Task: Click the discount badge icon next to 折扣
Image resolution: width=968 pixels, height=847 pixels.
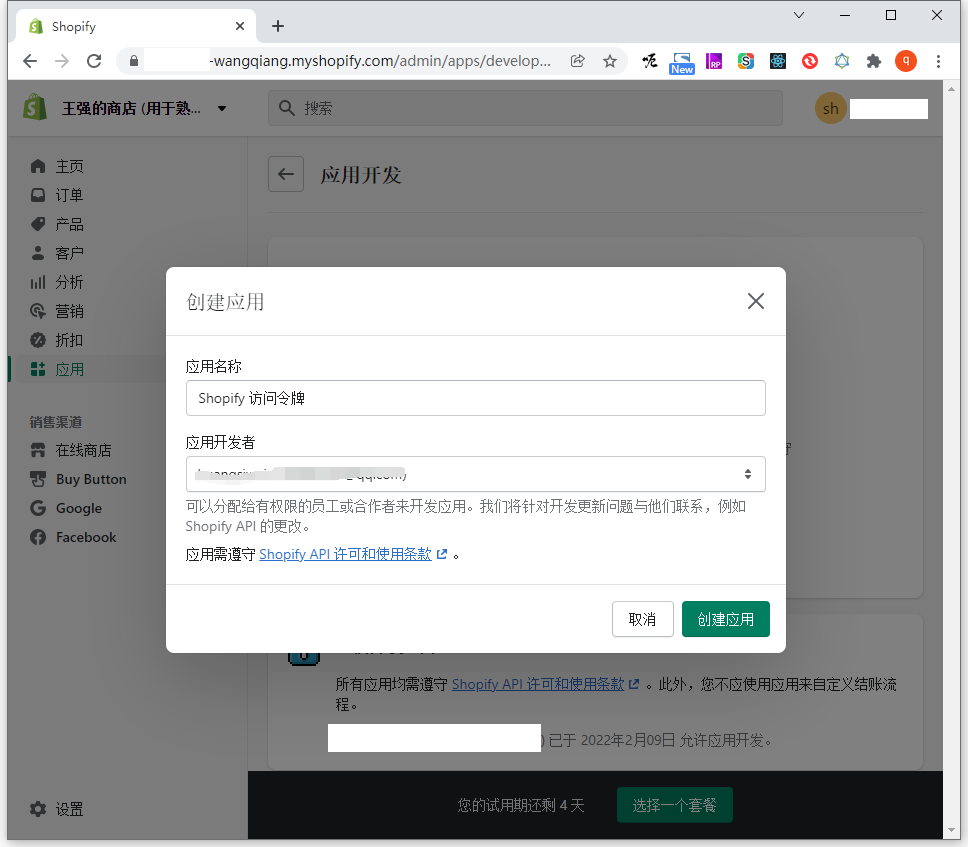Action: click(x=38, y=340)
